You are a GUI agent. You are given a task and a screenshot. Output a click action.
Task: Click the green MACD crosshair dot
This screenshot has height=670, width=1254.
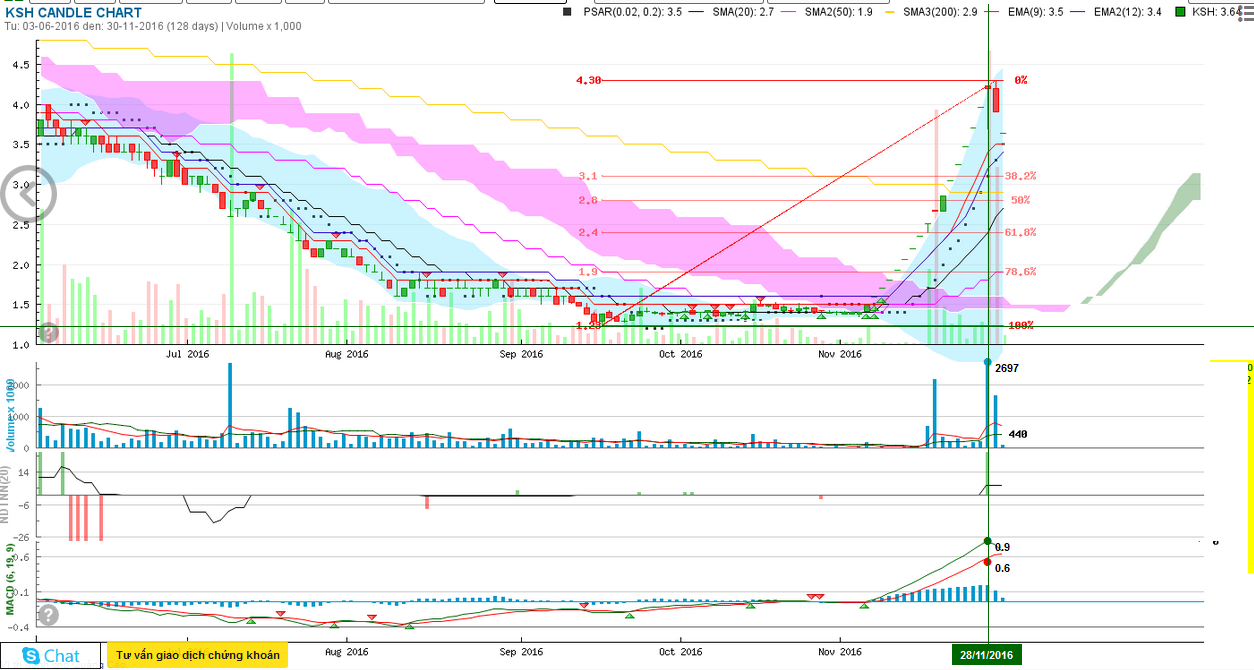[x=988, y=542]
